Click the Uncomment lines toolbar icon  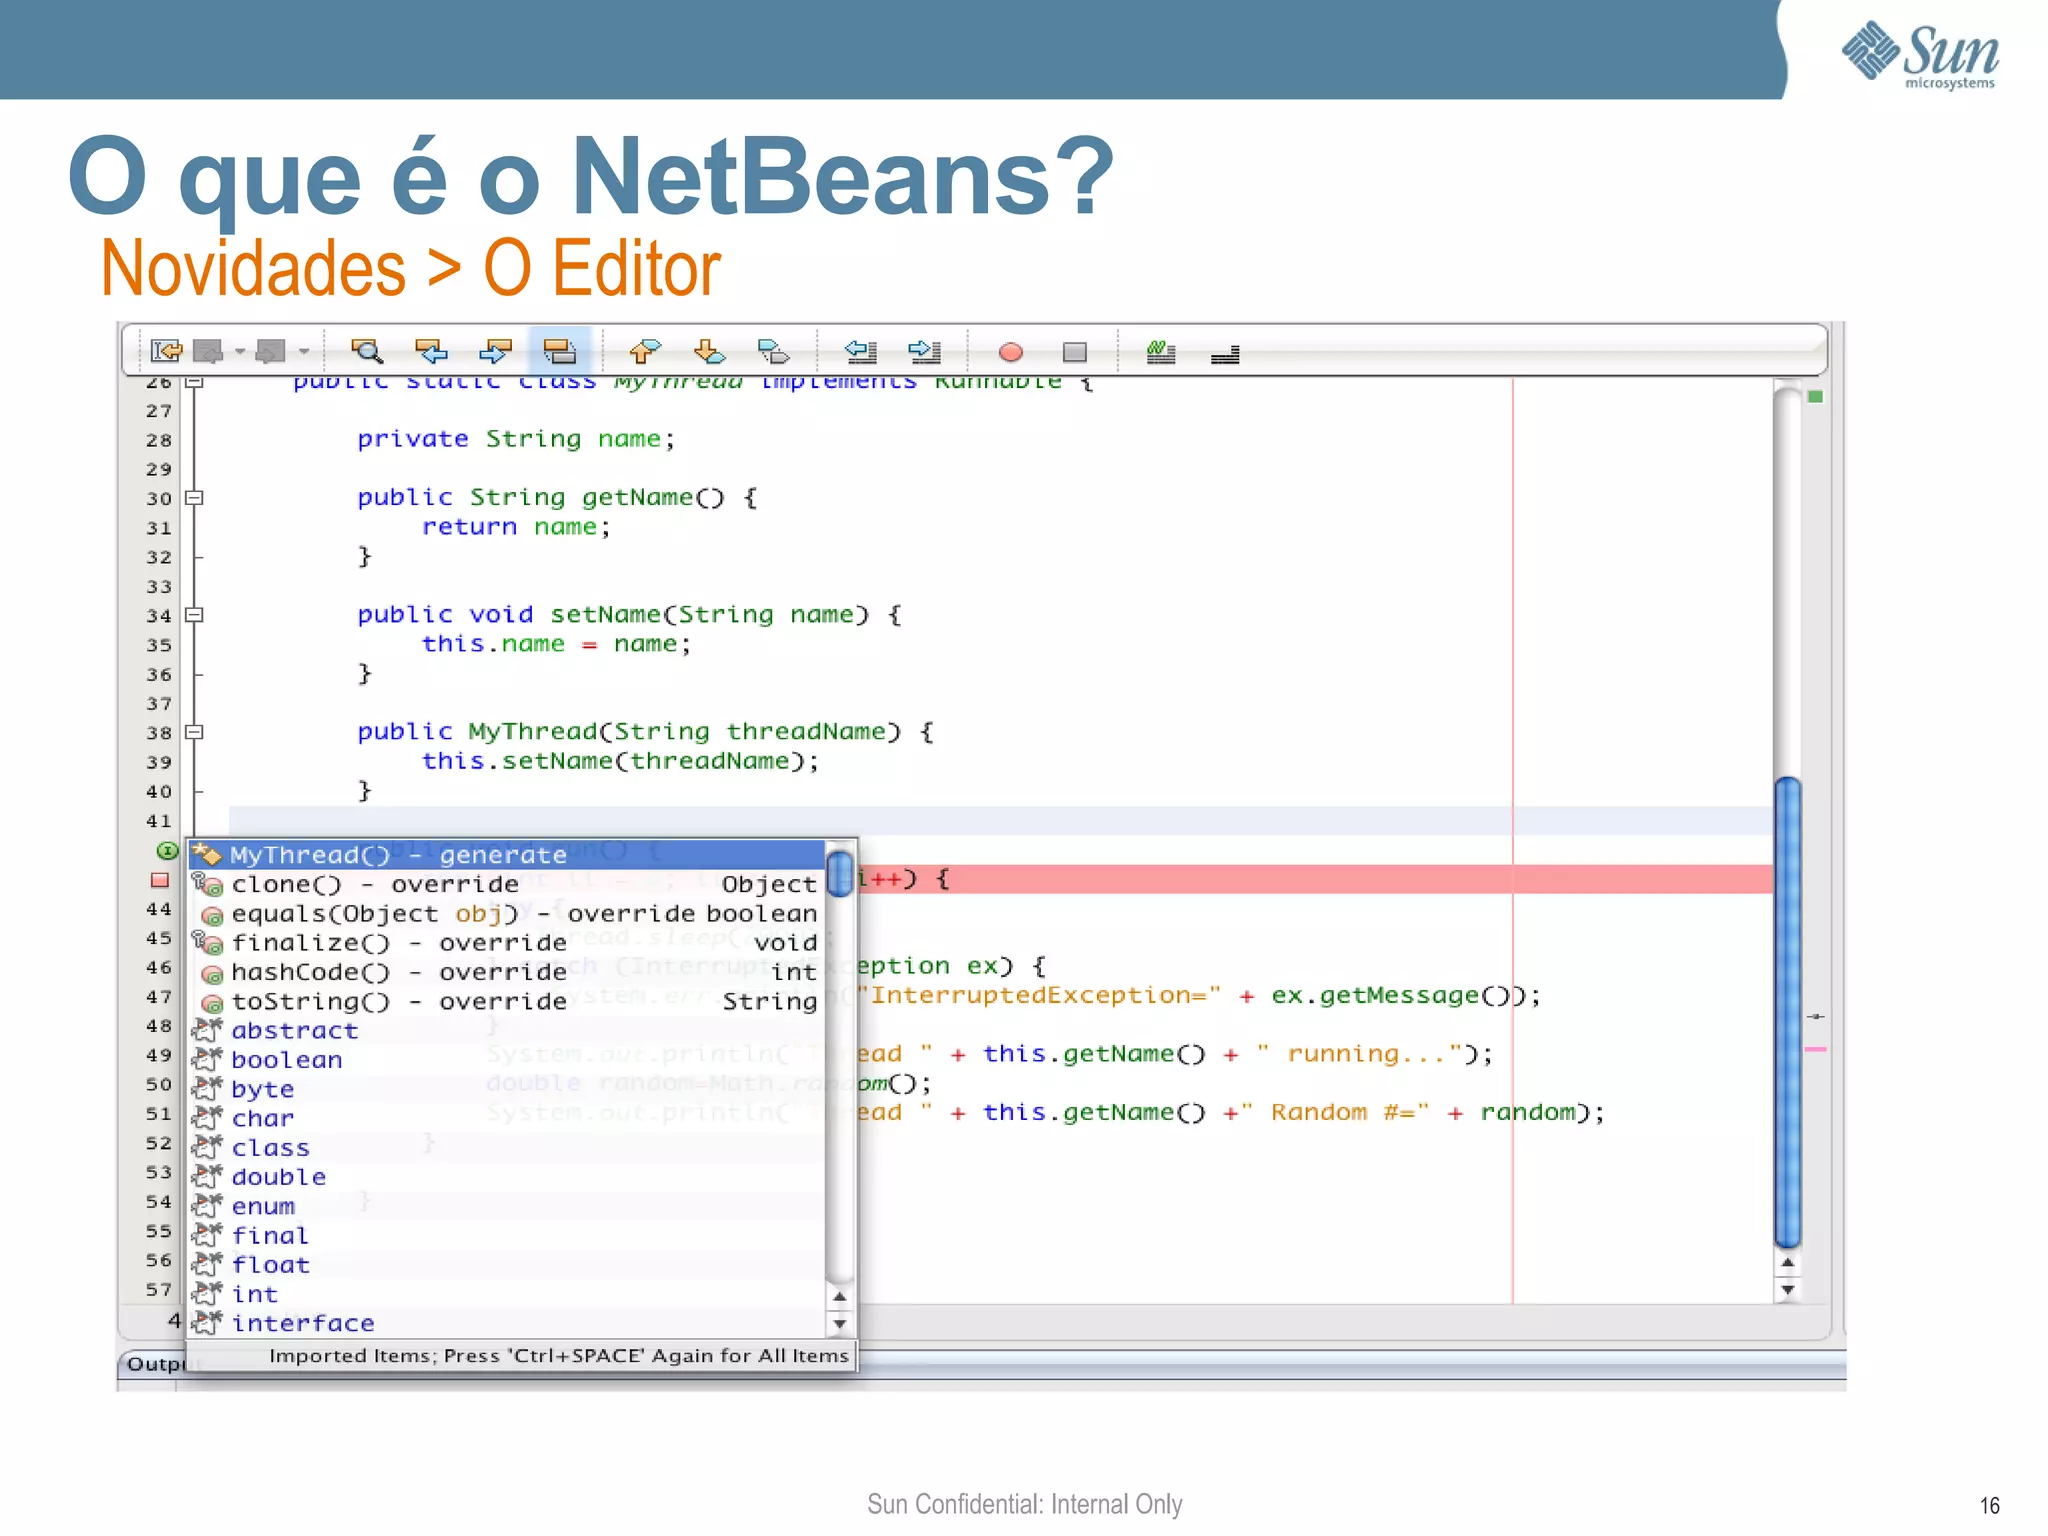(x=1225, y=354)
